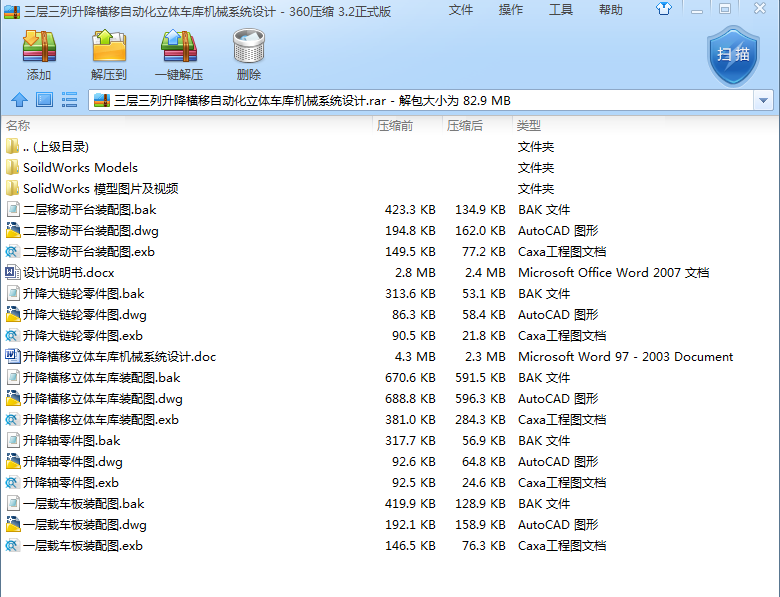Open the 工具 menu
Viewport: 780px width, 597px height.
(561, 10)
